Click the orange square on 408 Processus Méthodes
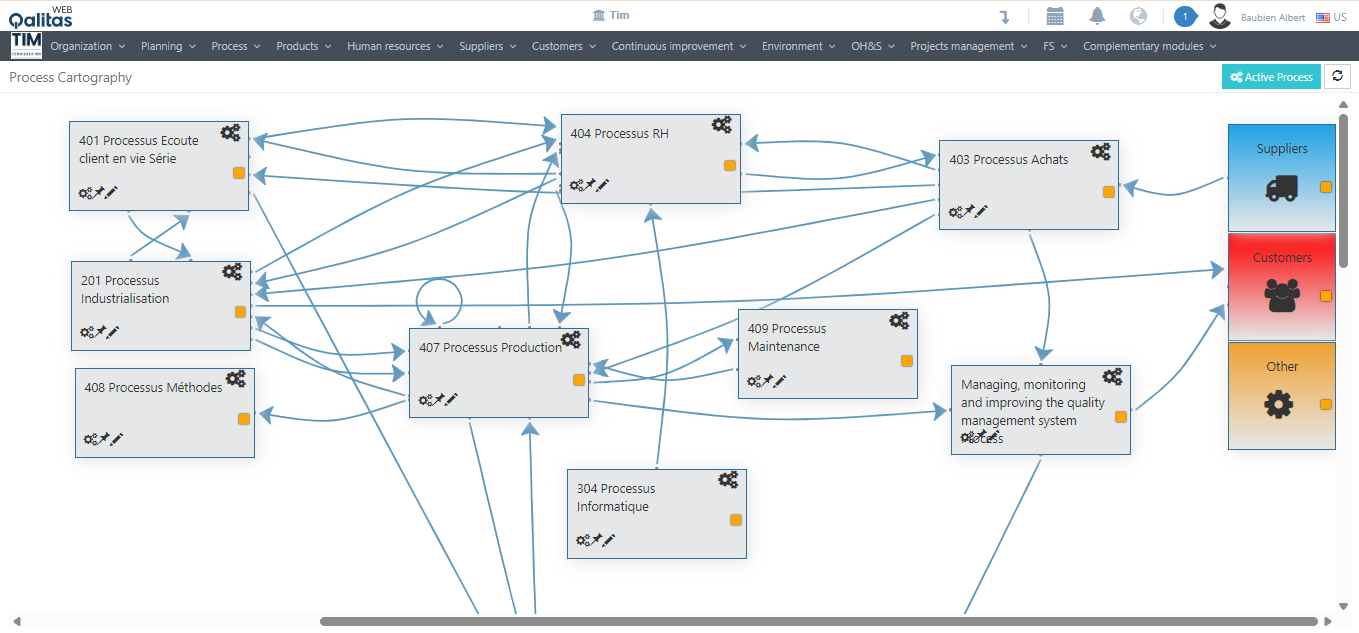Screen dimensions: 1359x633 tap(245, 418)
